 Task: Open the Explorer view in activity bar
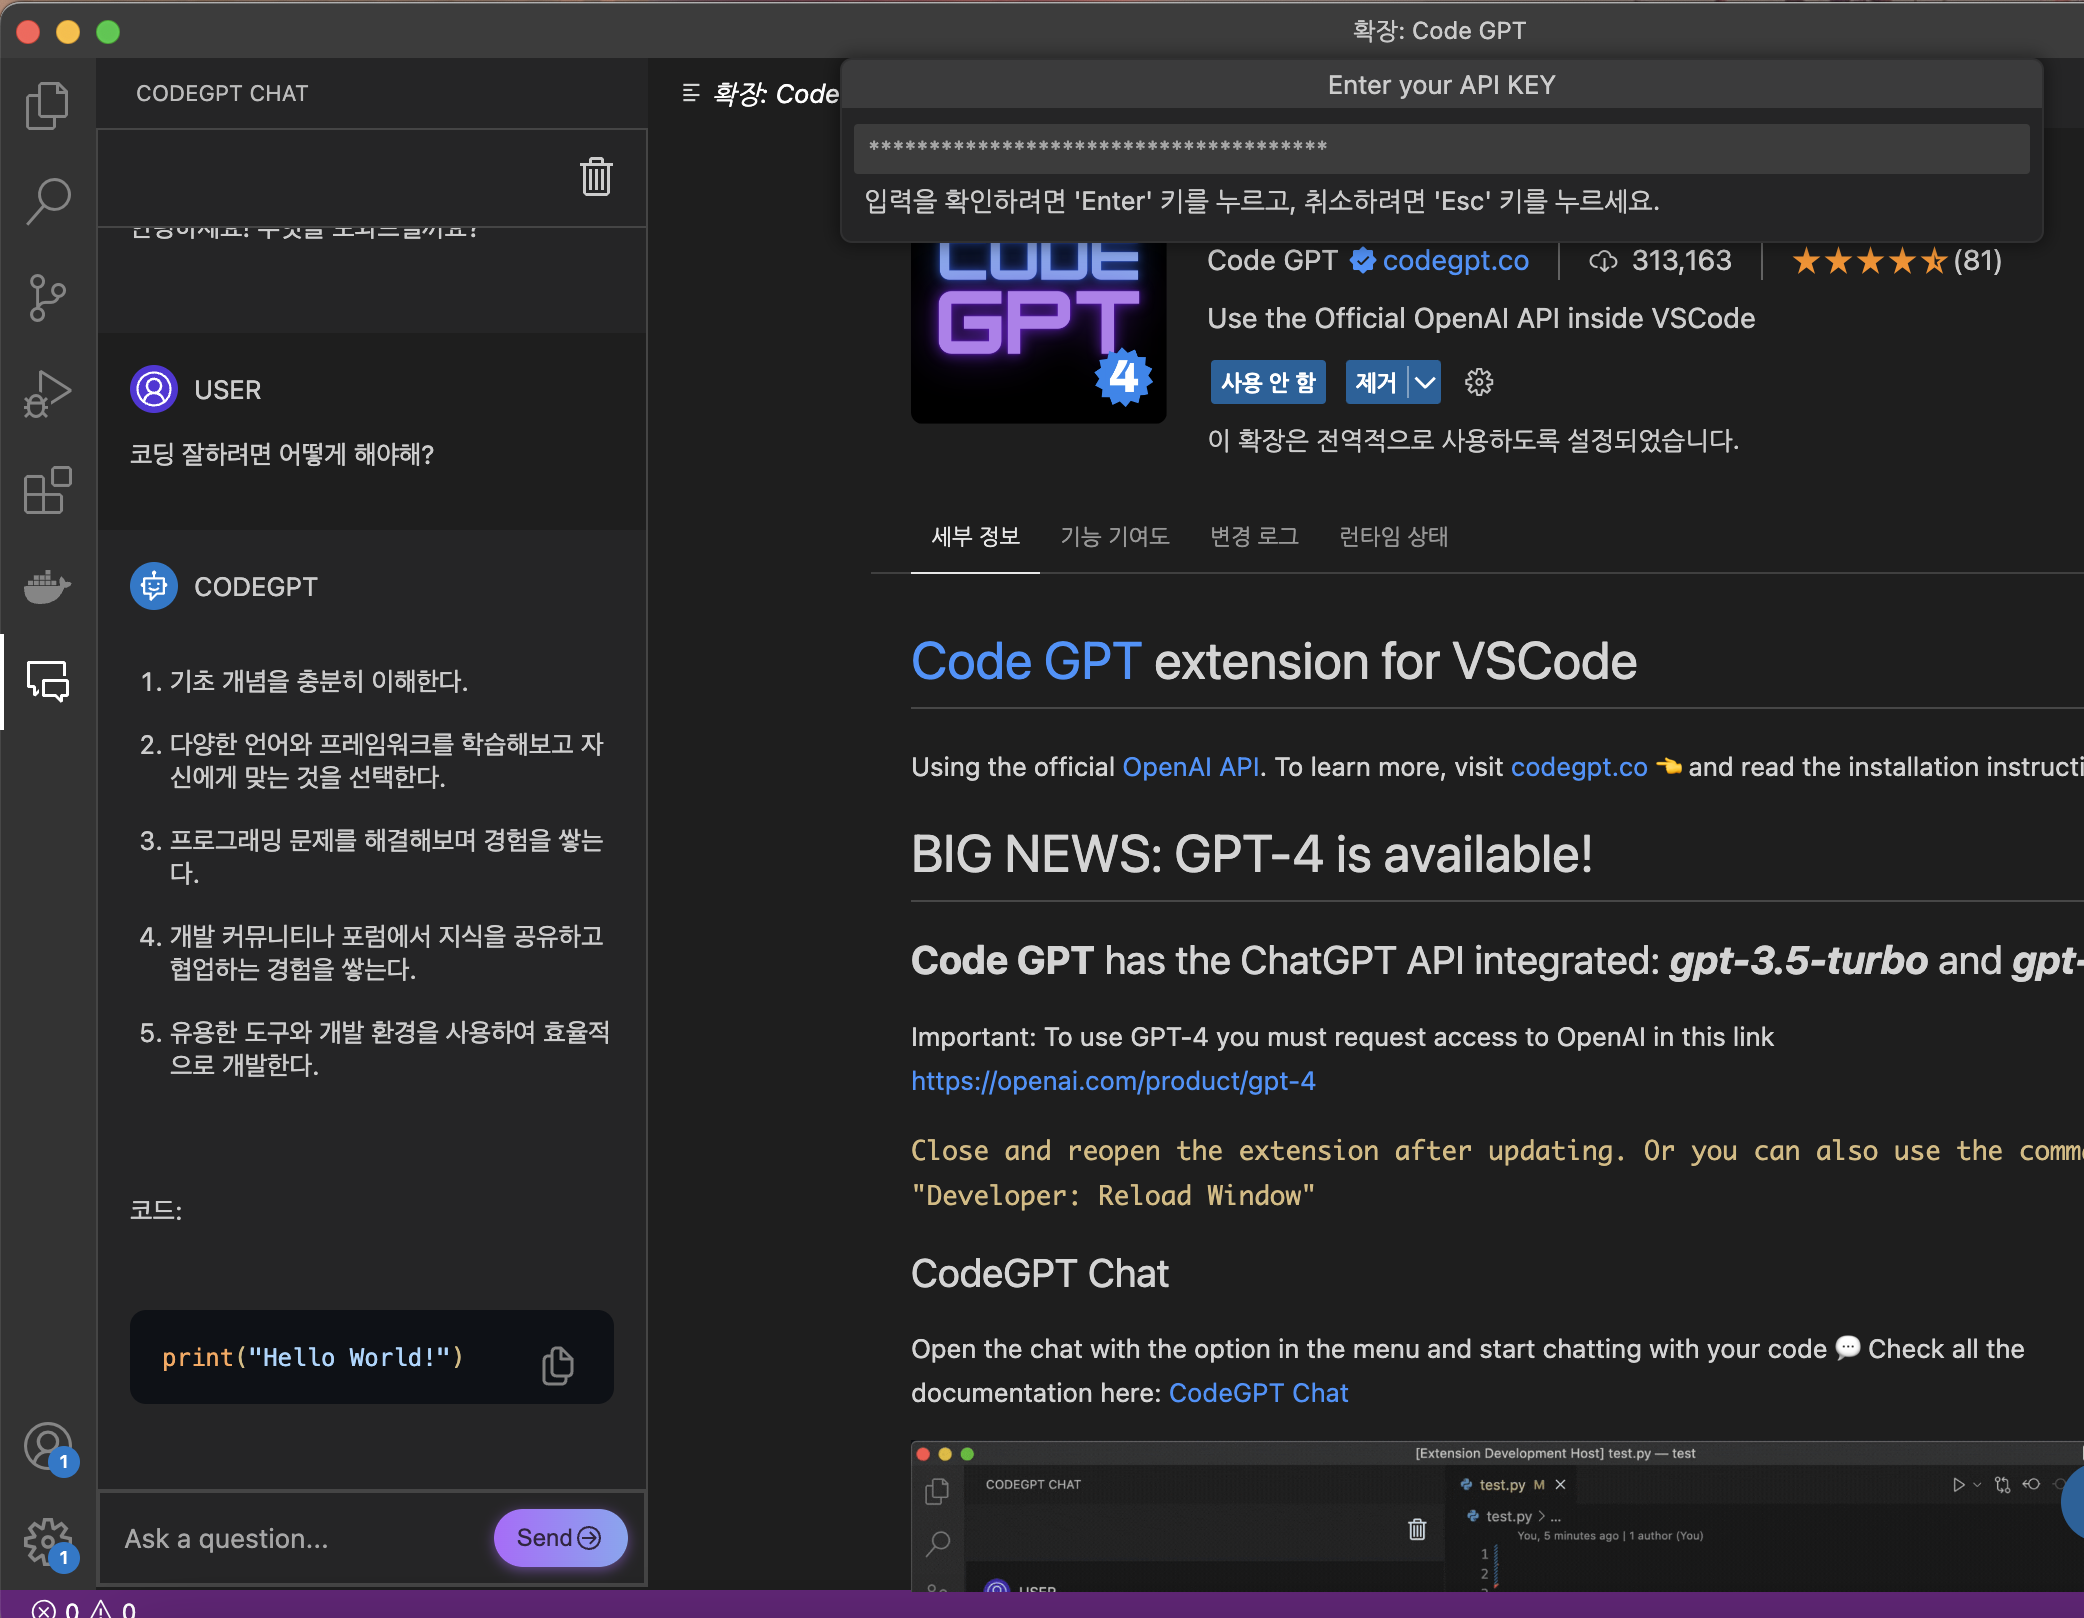coord(47,105)
